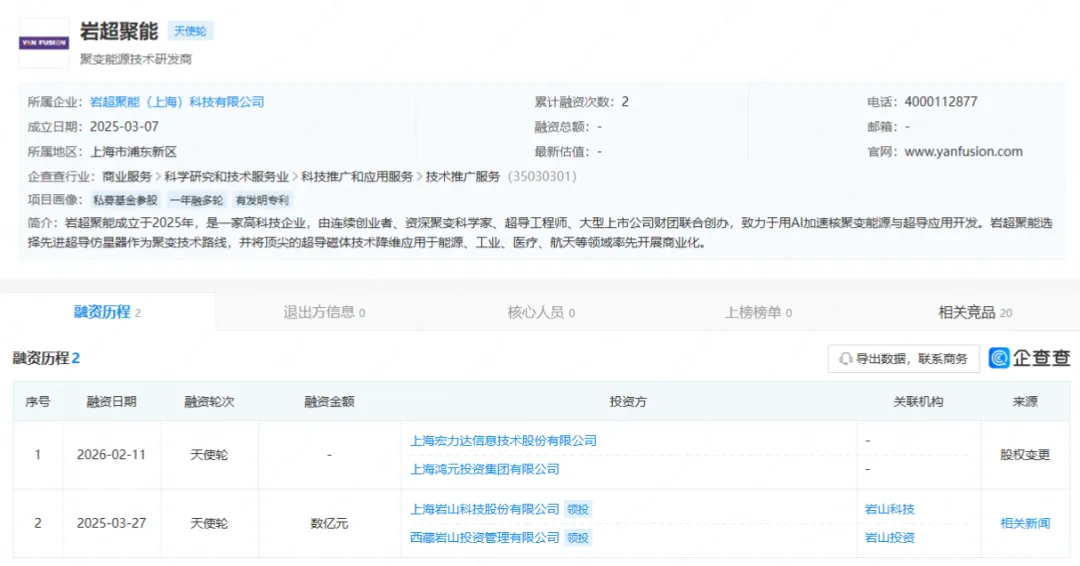Image resolution: width=1080 pixels, height=566 pixels.
Task: Click the Yan Fusion company logo thumbnail
Action: tap(43, 43)
